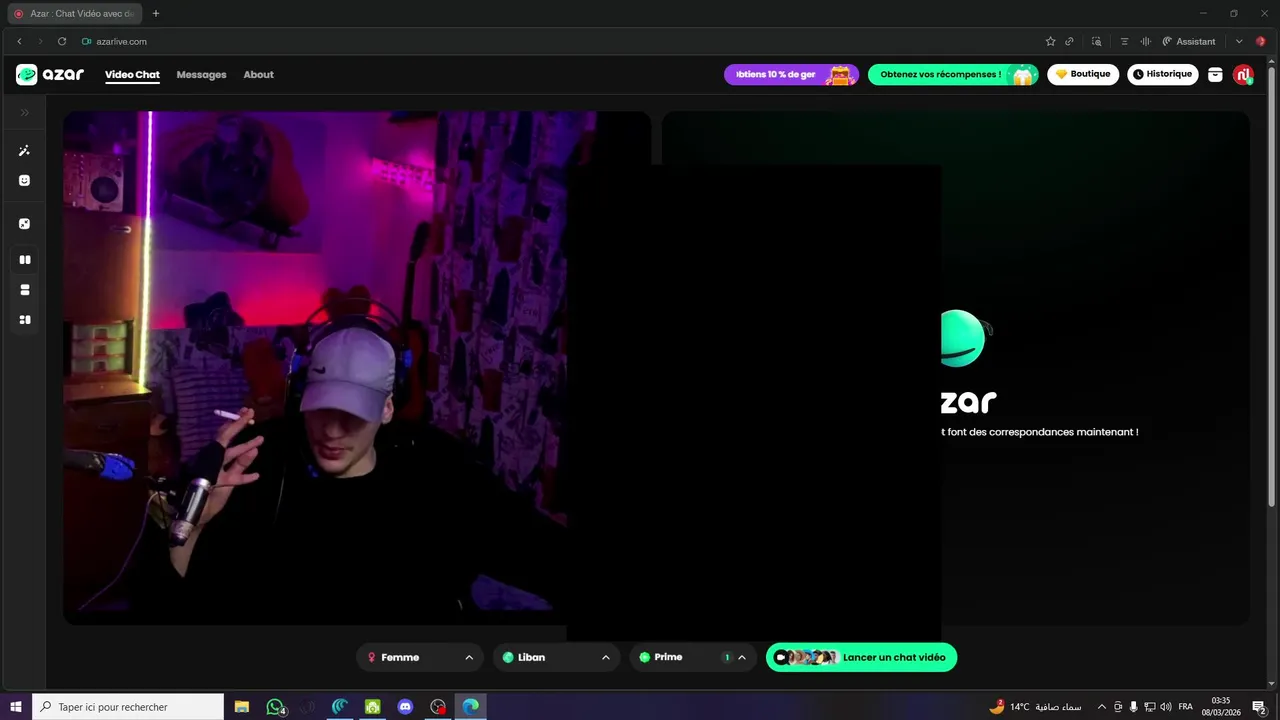Open File Explorer from taskbar

(242, 707)
